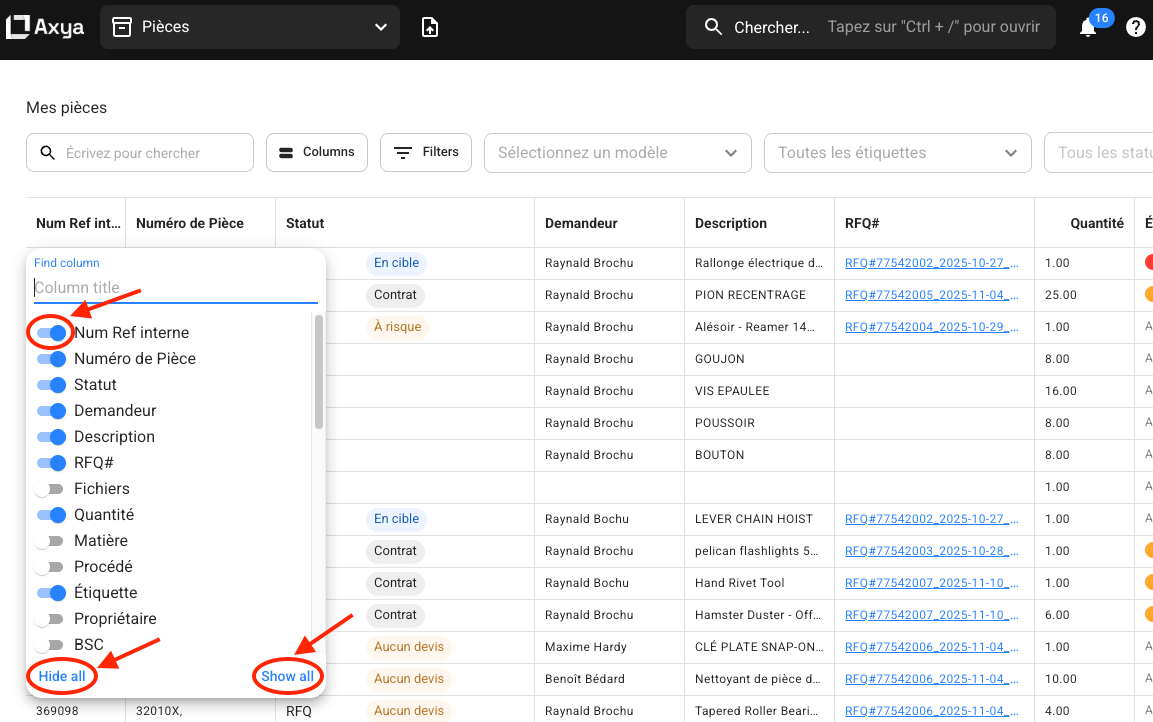Open the Toutes les étiquettes dropdown

coord(897,153)
